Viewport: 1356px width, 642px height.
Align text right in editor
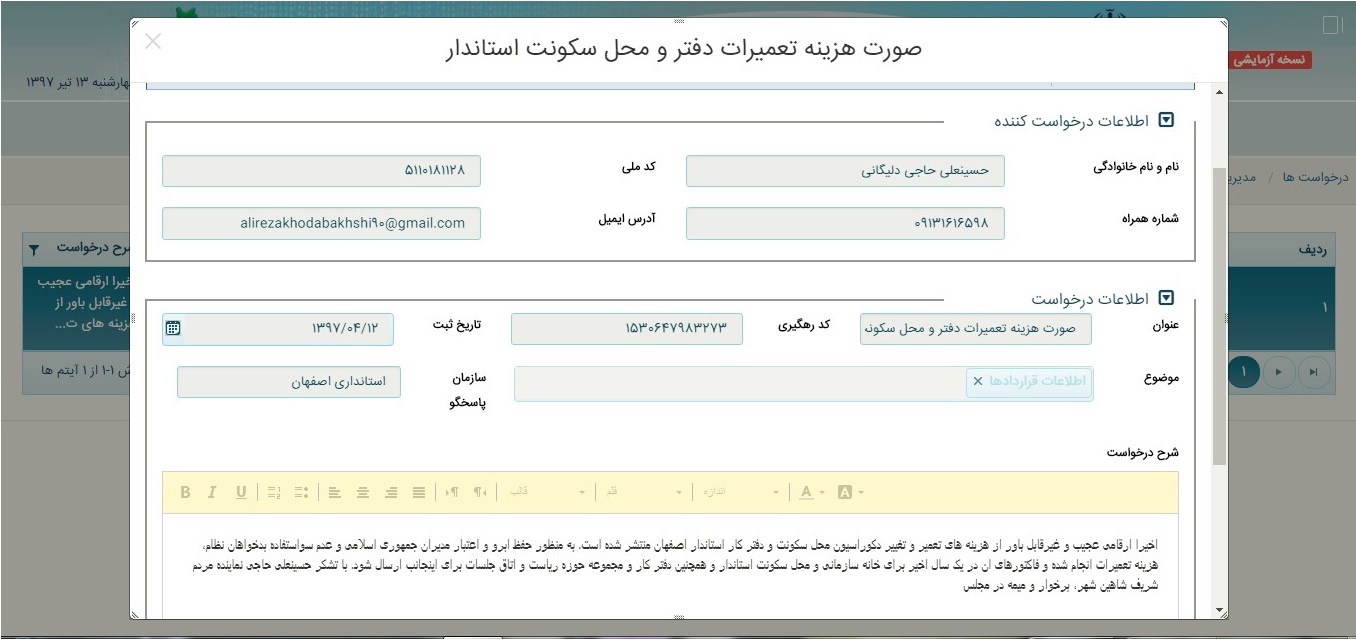pyautogui.click(x=391, y=492)
